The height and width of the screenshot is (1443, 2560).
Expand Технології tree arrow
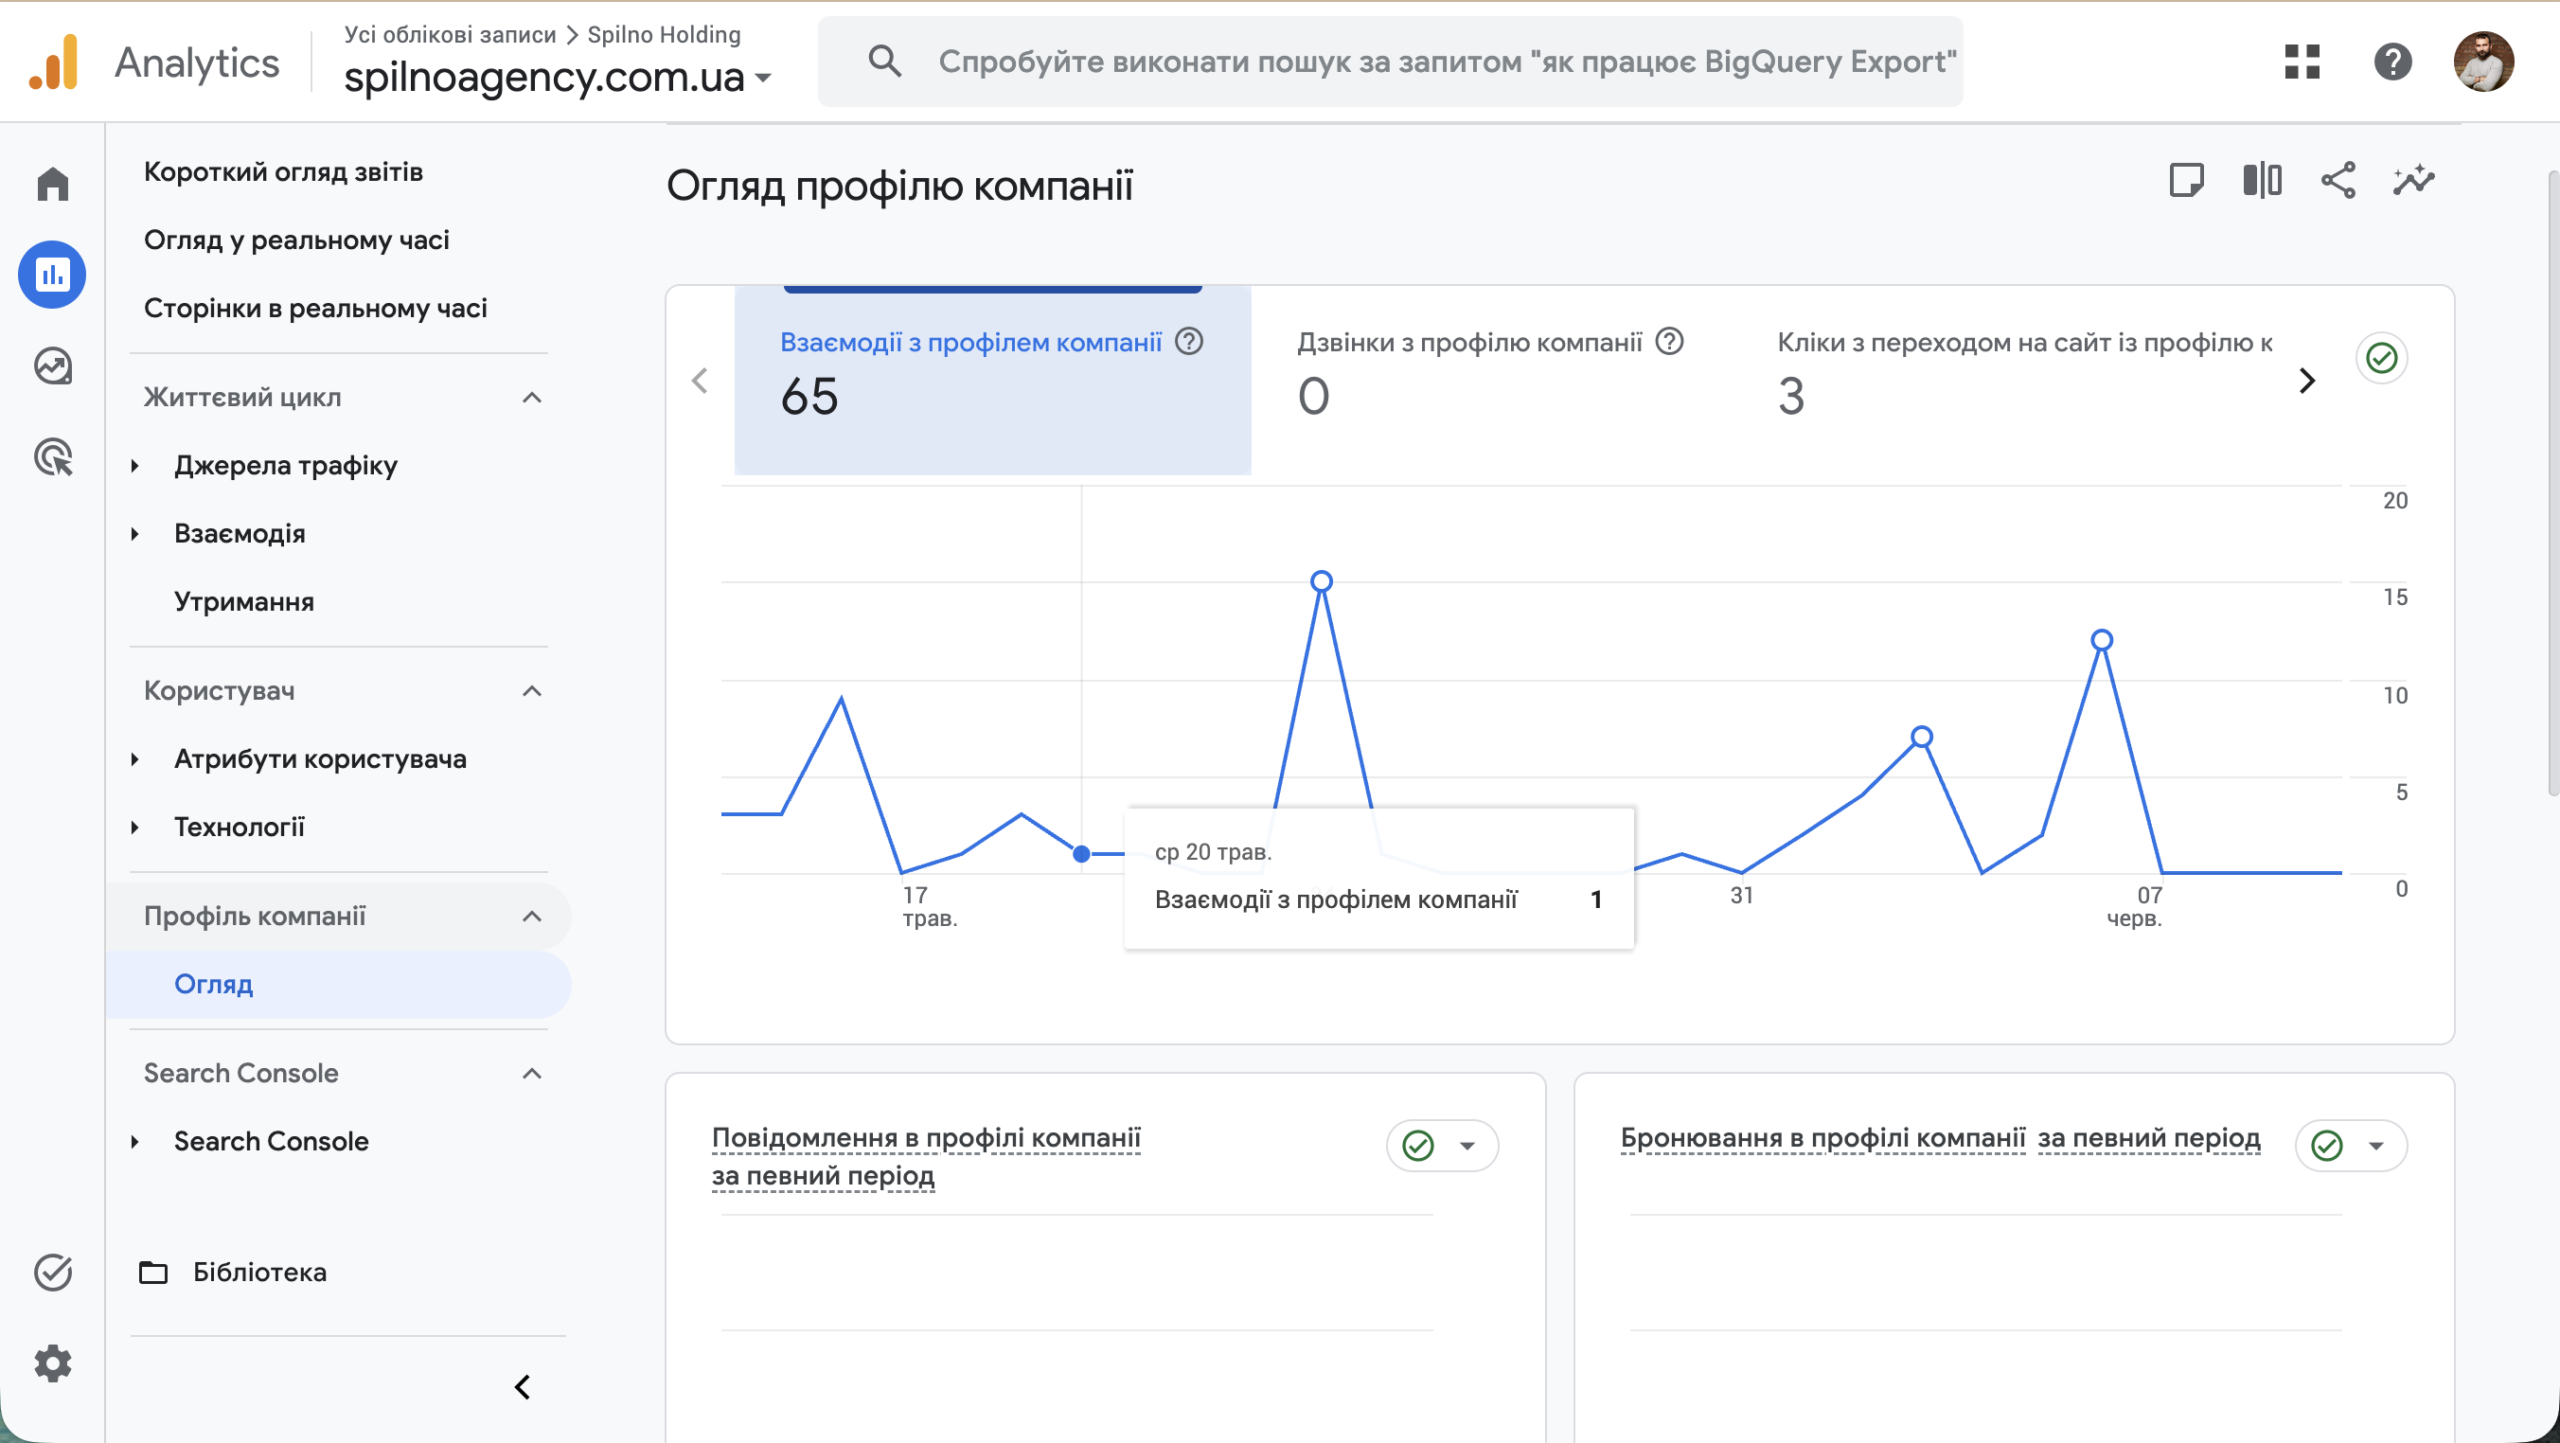pyautogui.click(x=135, y=827)
